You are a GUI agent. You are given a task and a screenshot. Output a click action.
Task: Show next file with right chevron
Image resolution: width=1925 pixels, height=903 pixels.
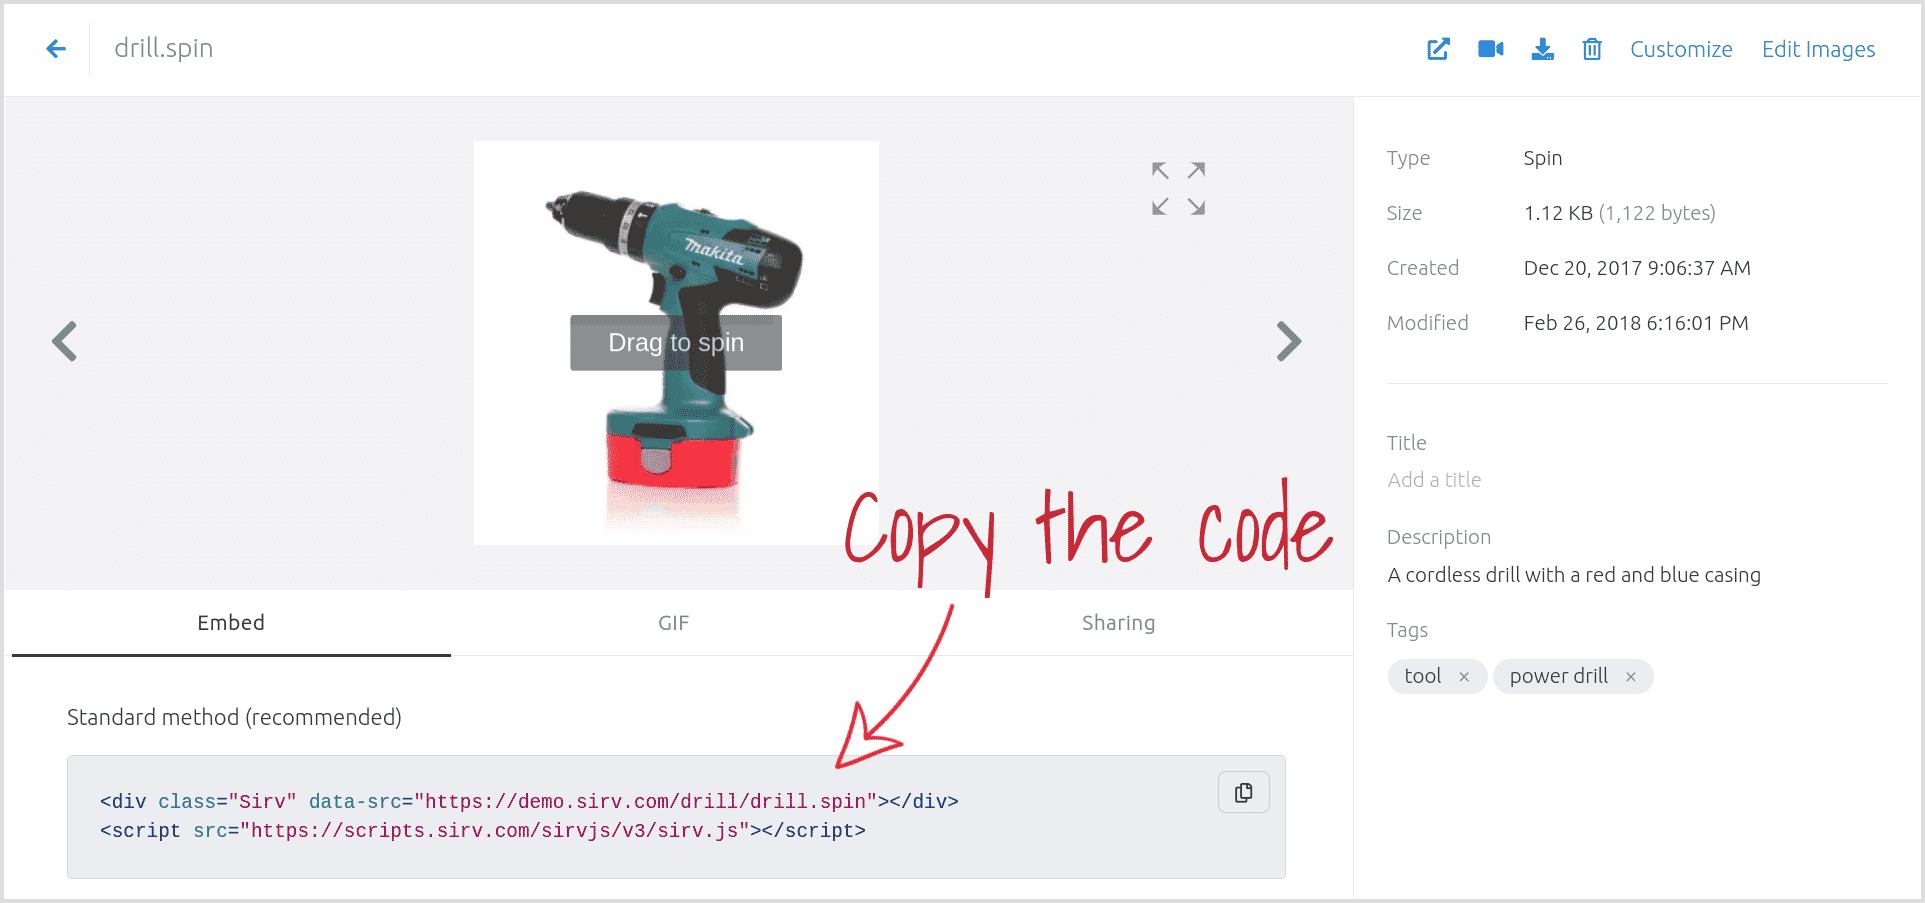[1289, 341]
